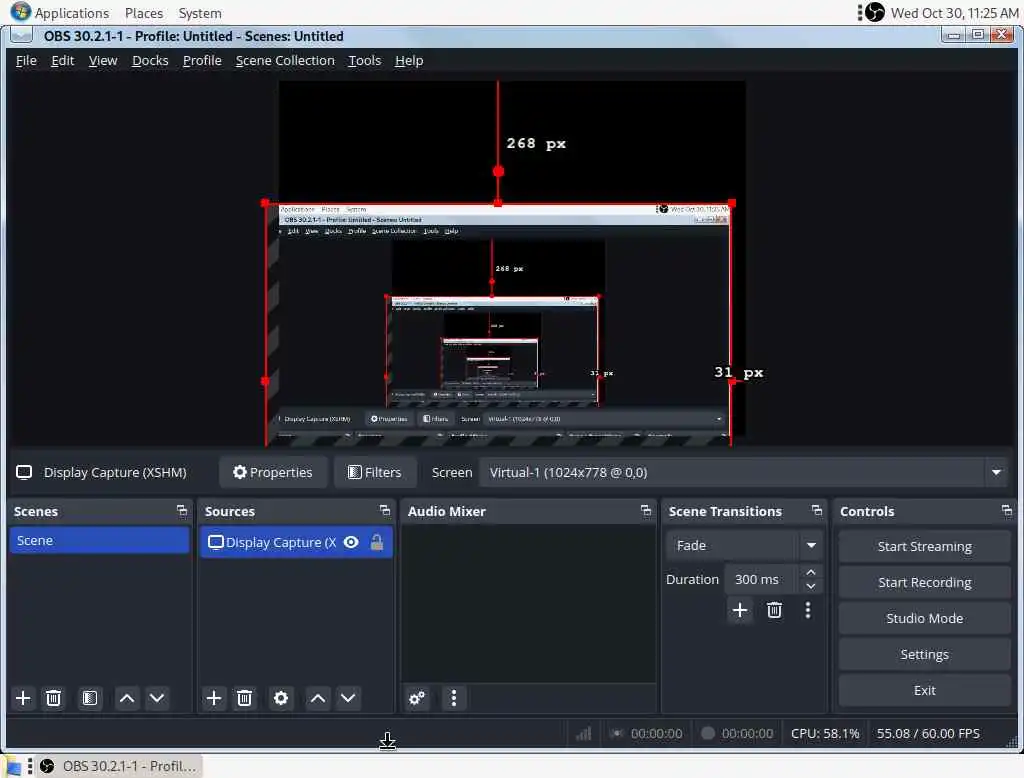
Task: Open scene filters icon in Scenes panel
Action: tap(90, 698)
